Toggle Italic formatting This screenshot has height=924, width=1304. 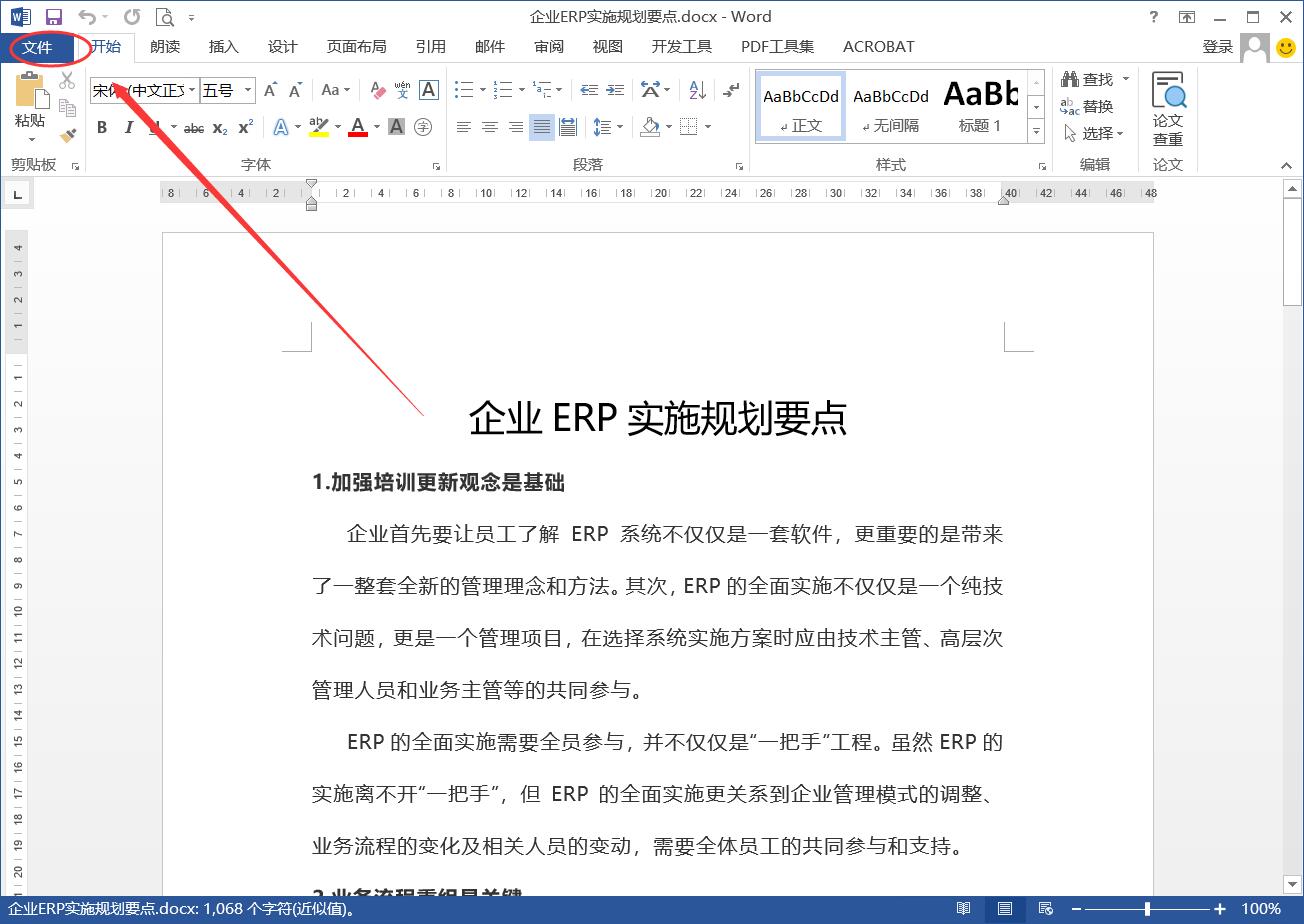tap(128, 127)
